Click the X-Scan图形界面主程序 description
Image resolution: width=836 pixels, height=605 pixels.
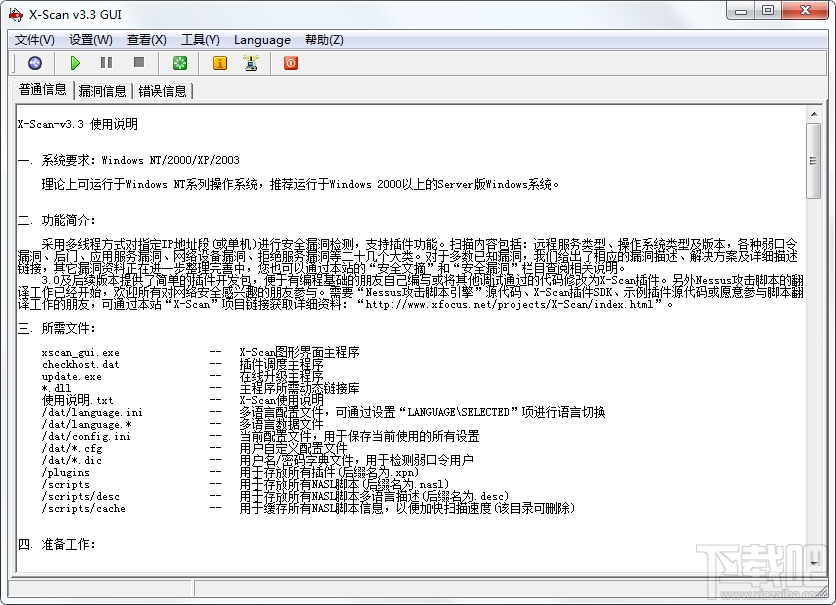(300, 352)
